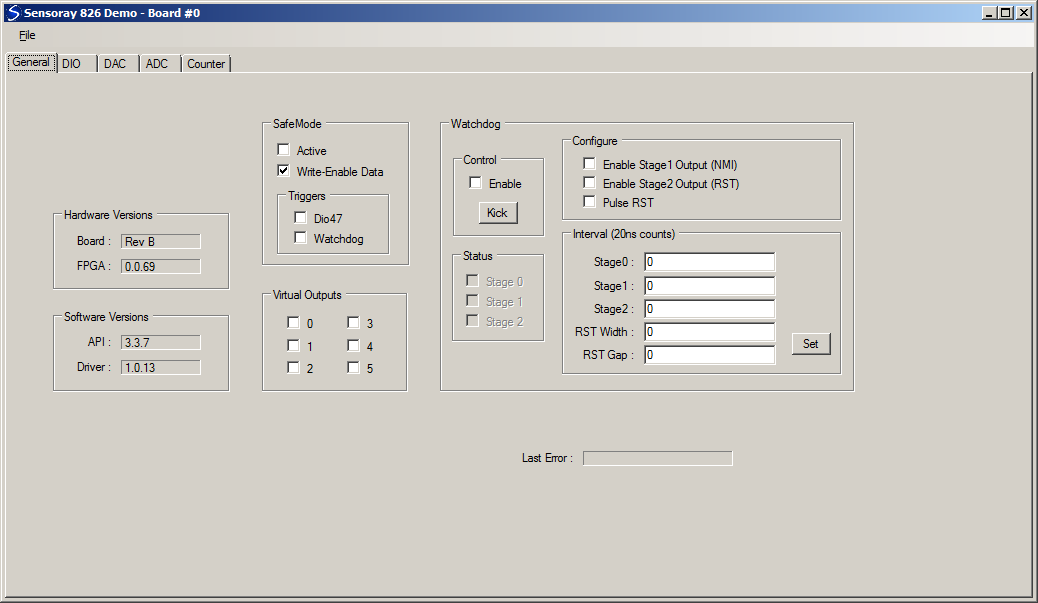Image resolution: width=1038 pixels, height=603 pixels.
Task: Click the RST Width input field
Action: click(710, 332)
